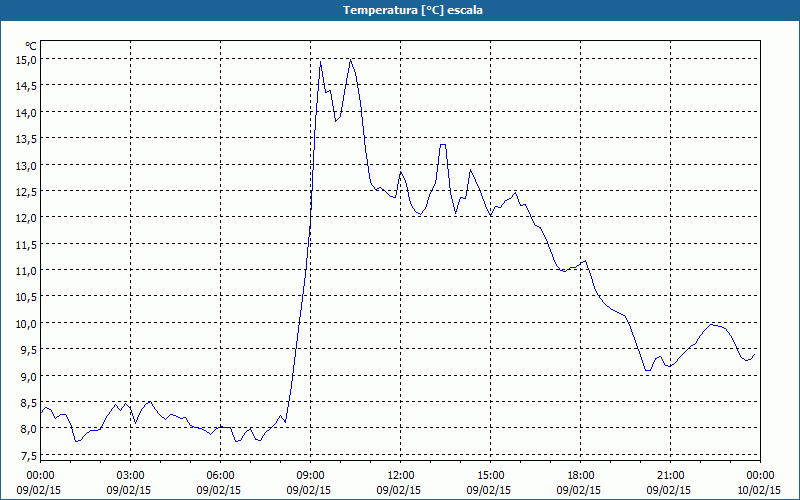800x500 pixels.
Task: Click the 'Temperatura [°C] escala' title bar
Action: pos(400,10)
